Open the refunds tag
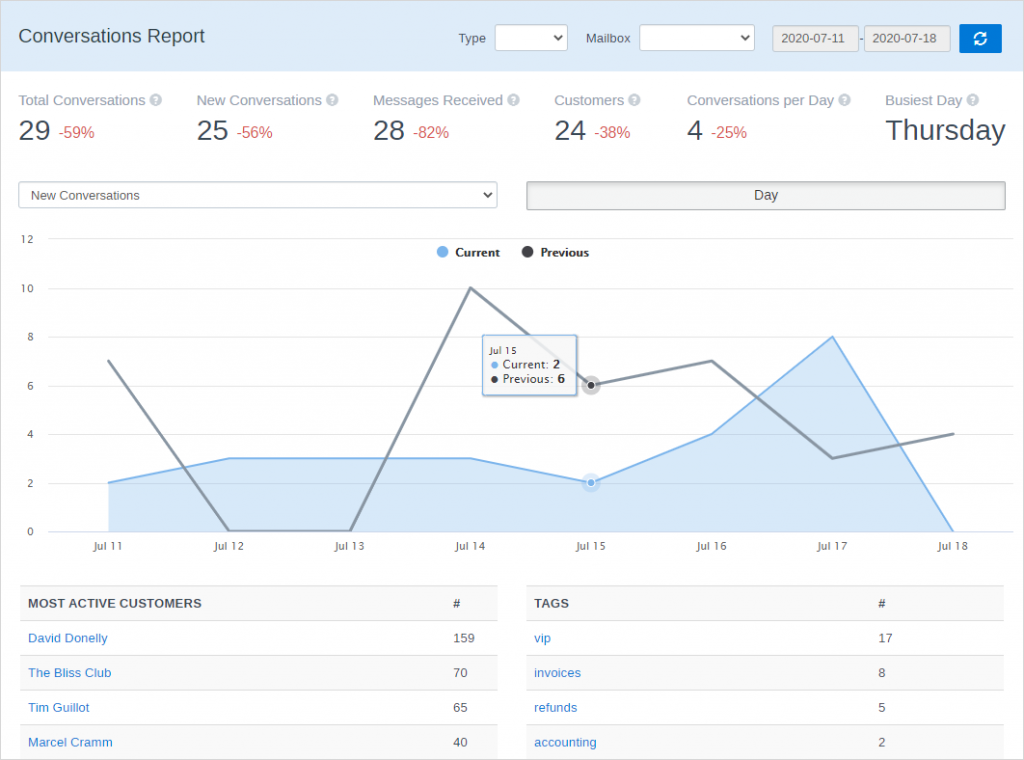This screenshot has height=760, width=1024. pos(555,707)
